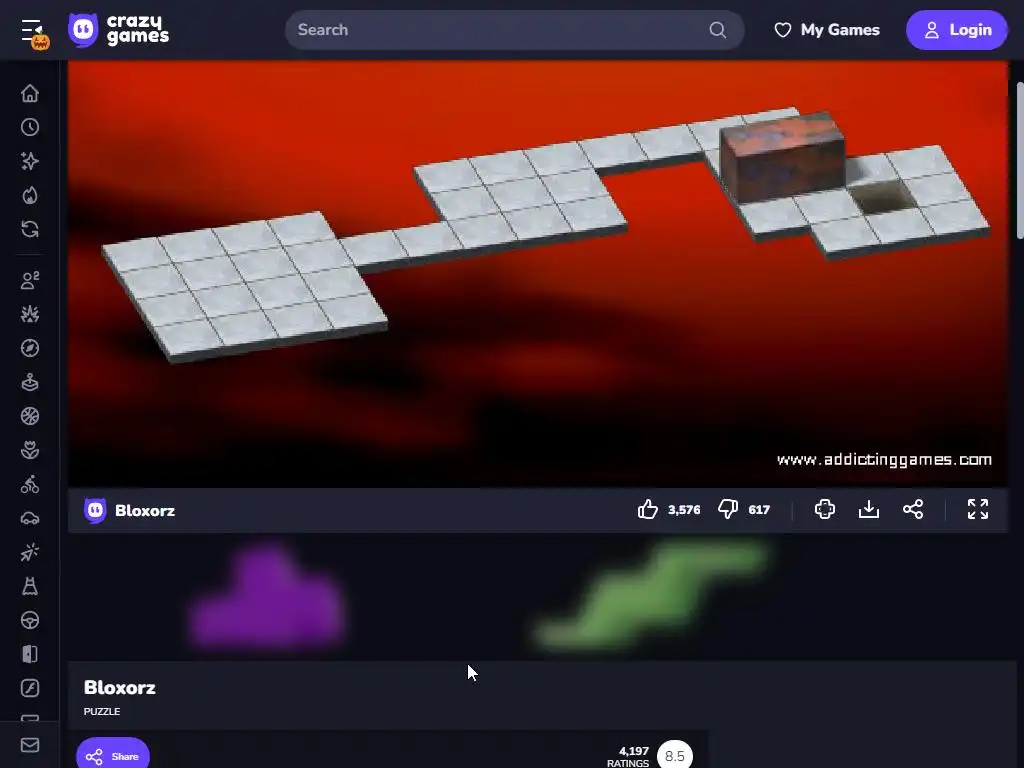1024x768 pixels.
Task: Click the purple Share button
Action: click(113, 756)
